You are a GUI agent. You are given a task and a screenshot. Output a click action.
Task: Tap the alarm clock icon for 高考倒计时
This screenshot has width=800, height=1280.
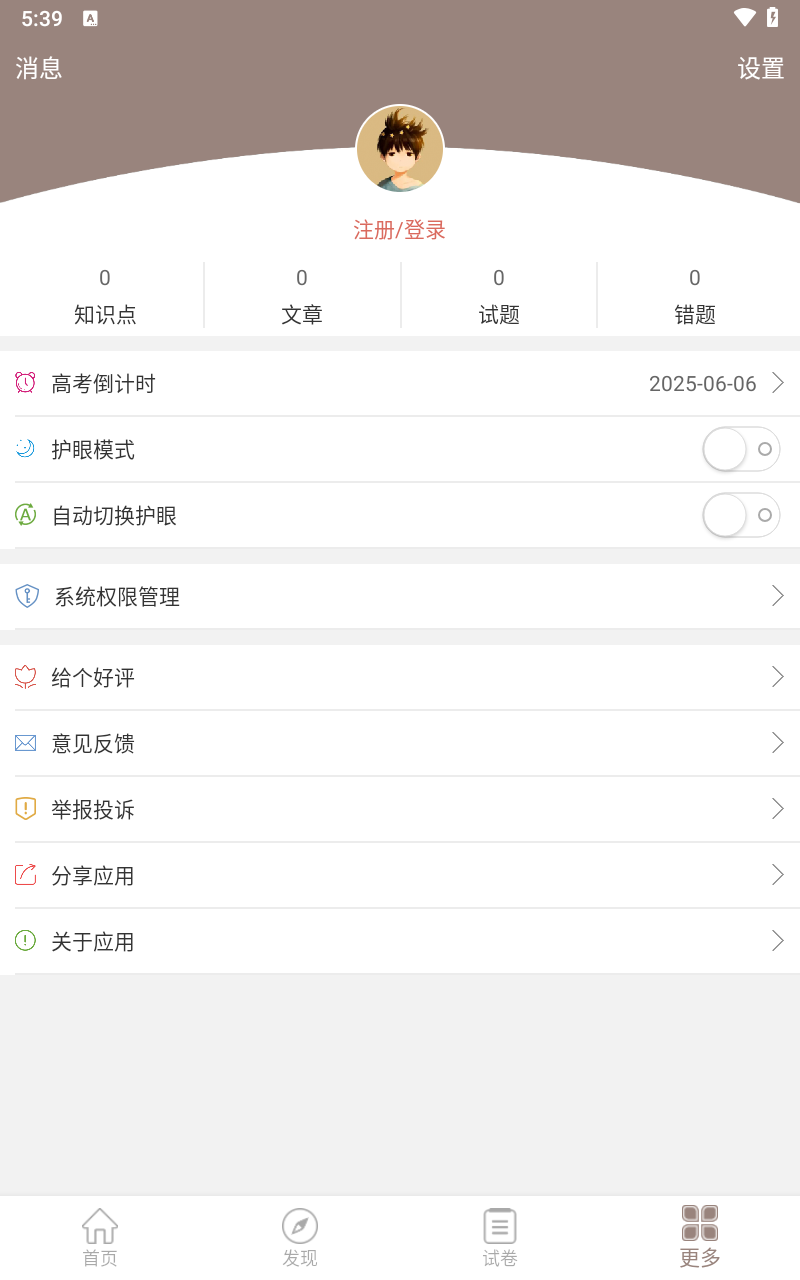tap(25, 383)
